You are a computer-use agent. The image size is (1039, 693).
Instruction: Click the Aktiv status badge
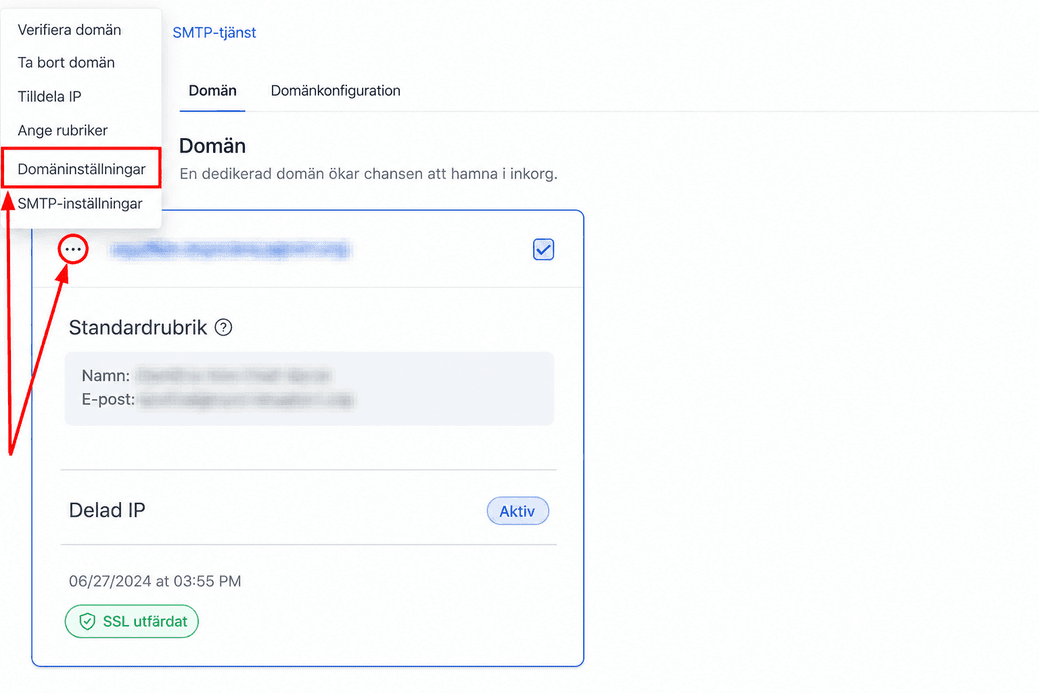pyautogui.click(x=518, y=511)
